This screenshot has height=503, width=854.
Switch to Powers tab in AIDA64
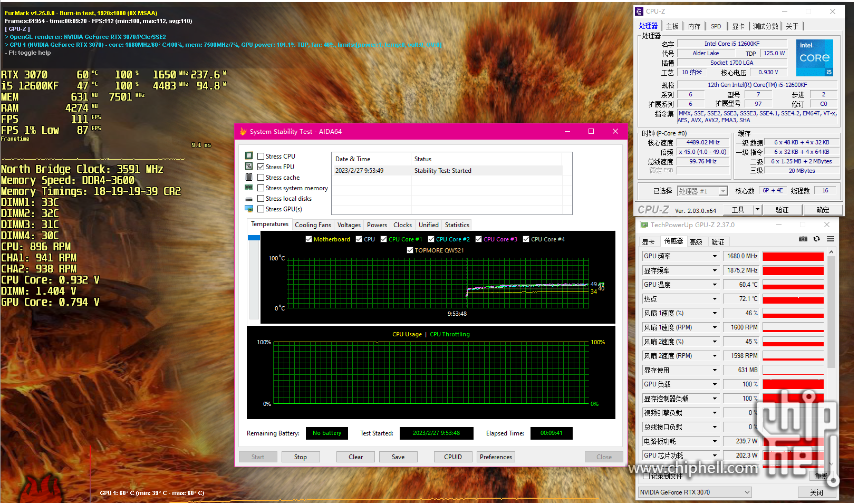(376, 224)
